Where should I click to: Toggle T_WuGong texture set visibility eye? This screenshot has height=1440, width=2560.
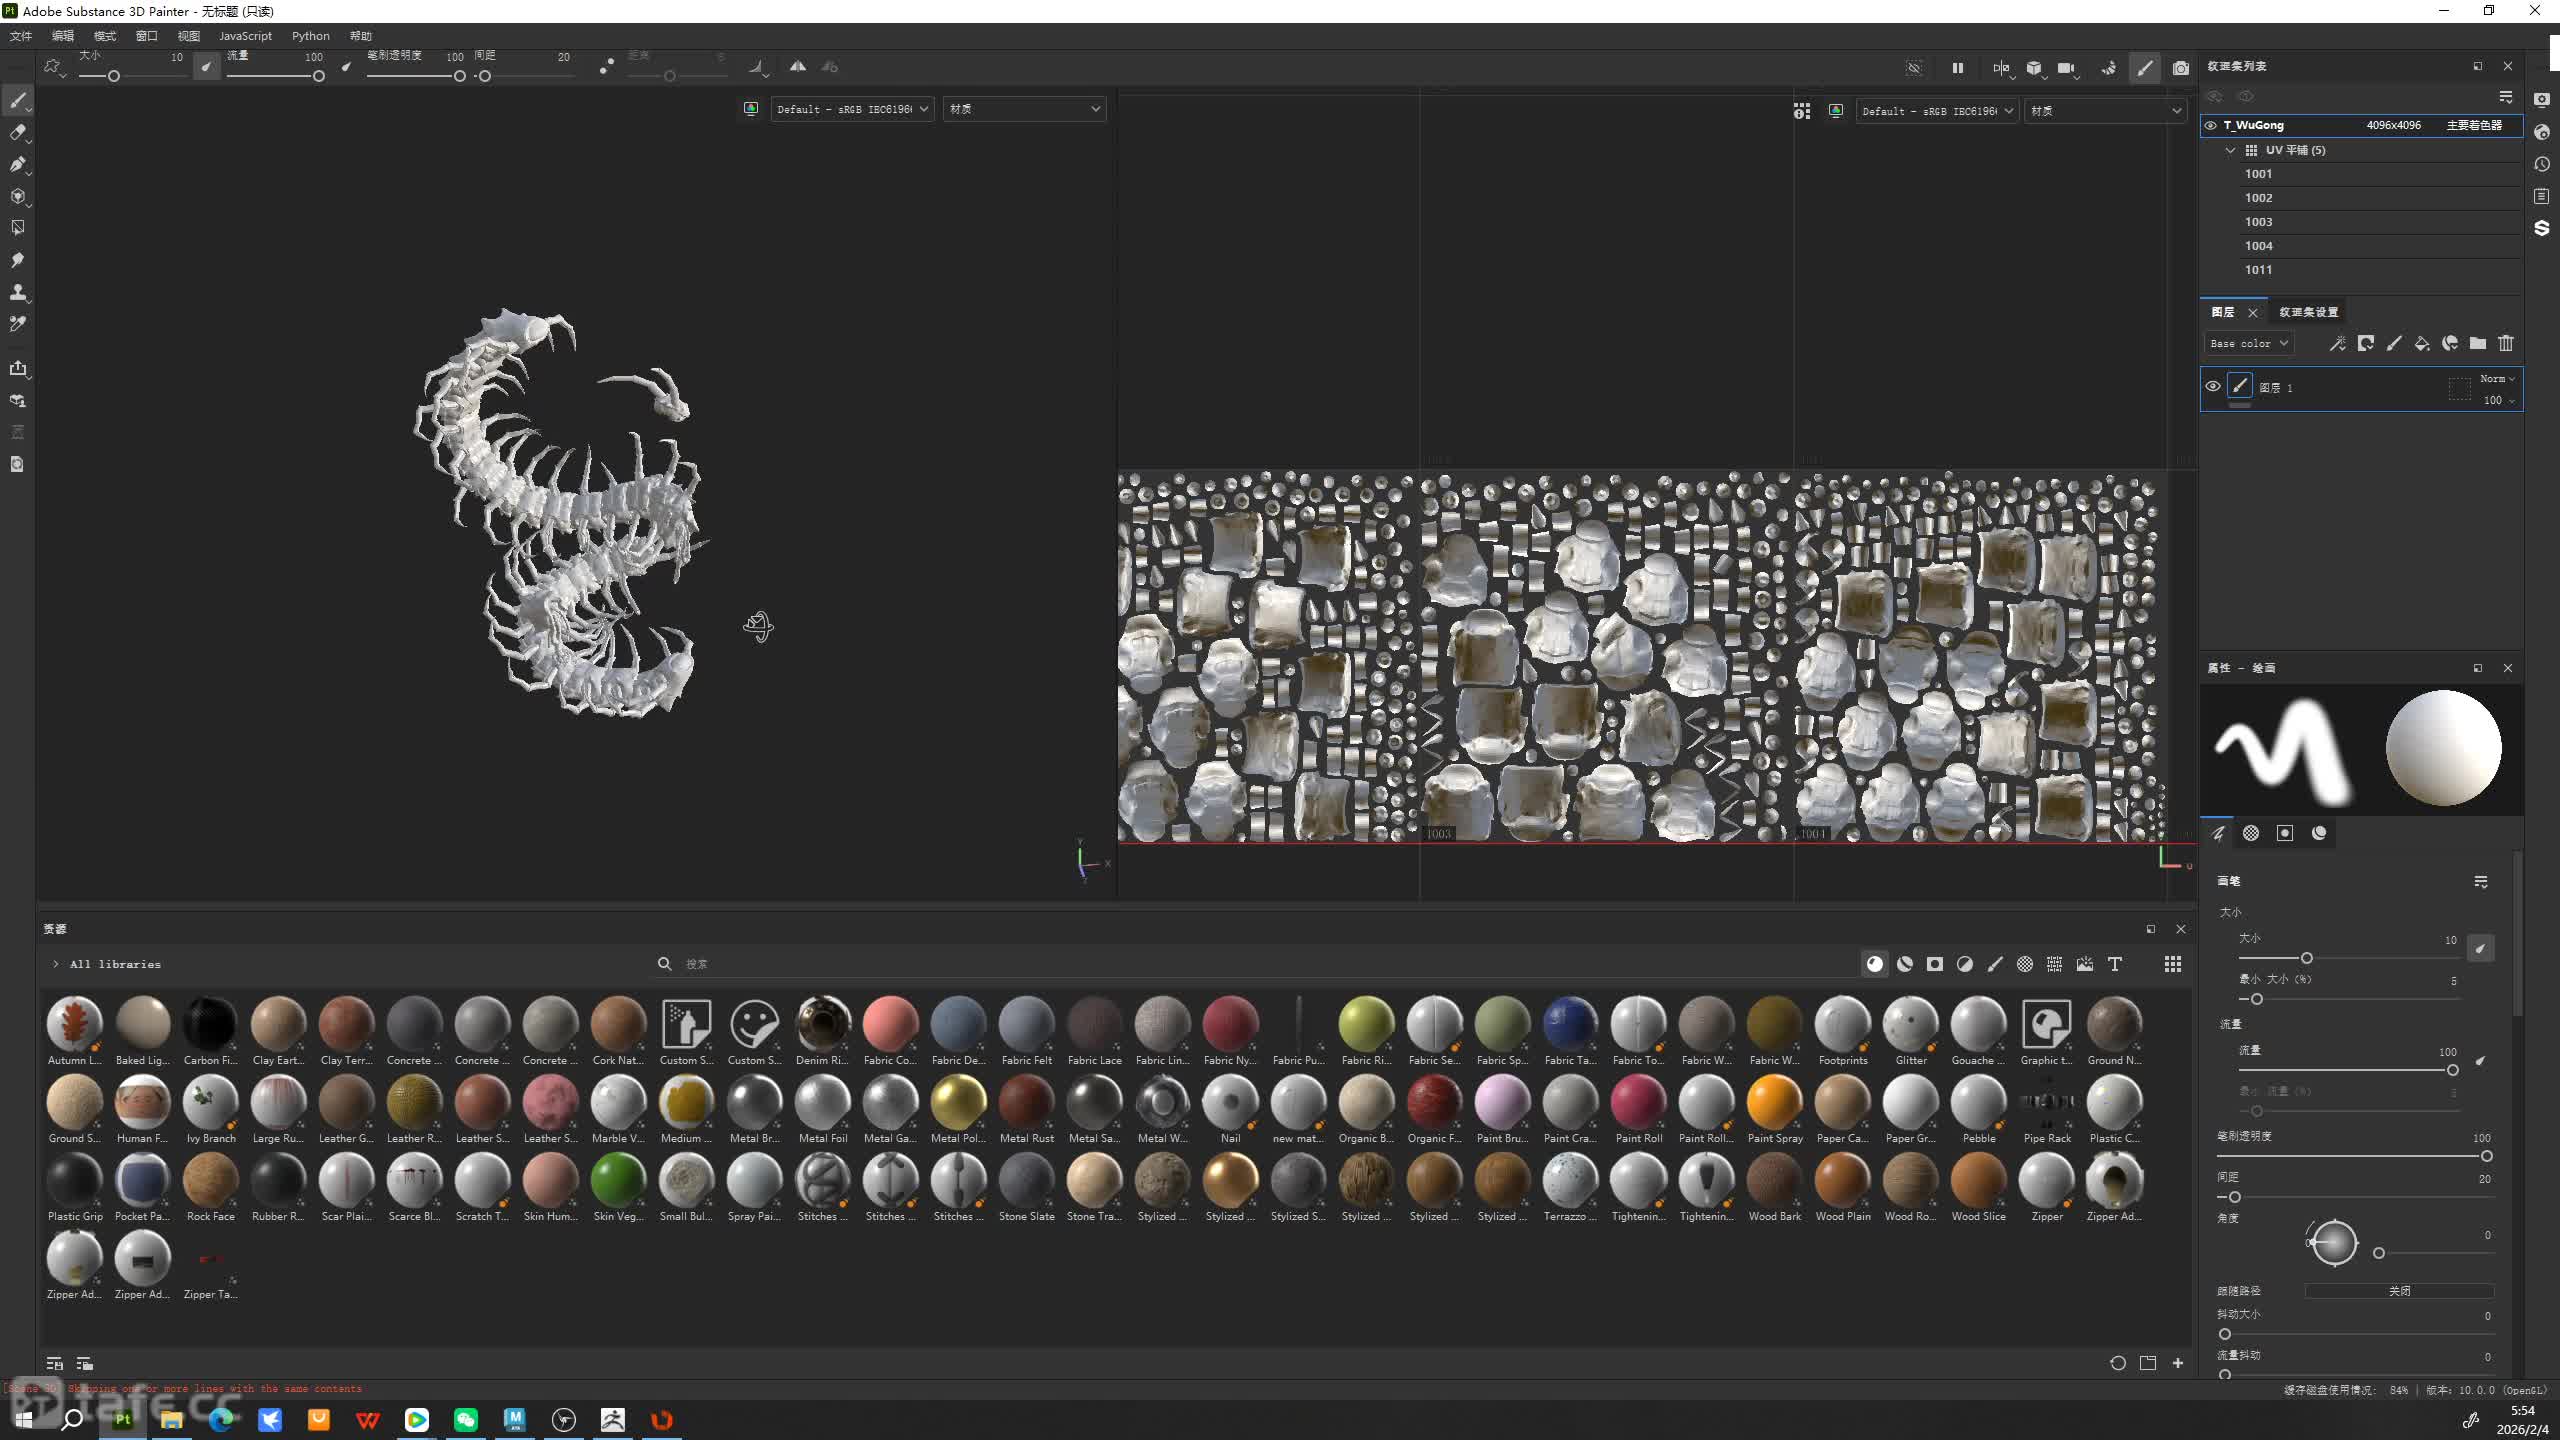tap(2210, 125)
